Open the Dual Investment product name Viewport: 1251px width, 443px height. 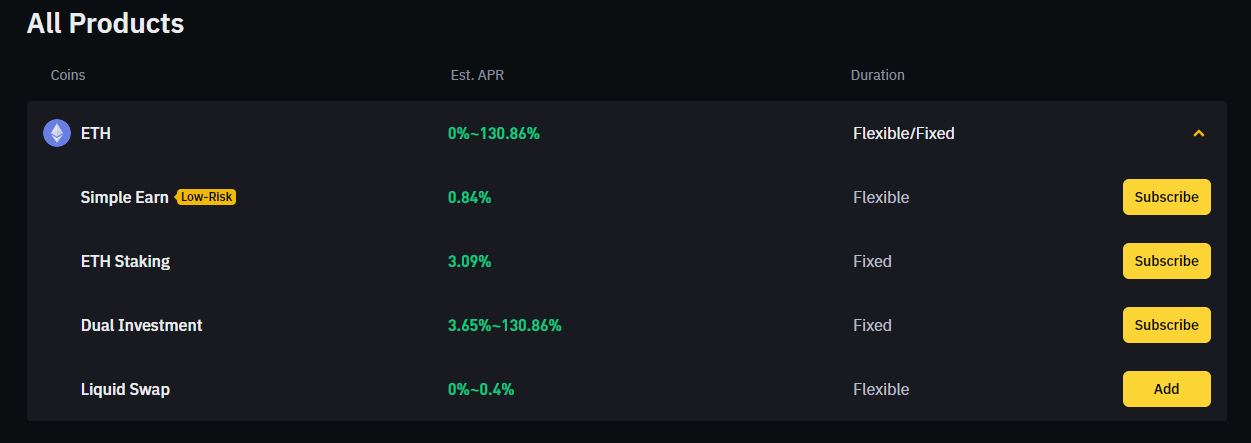click(x=141, y=325)
